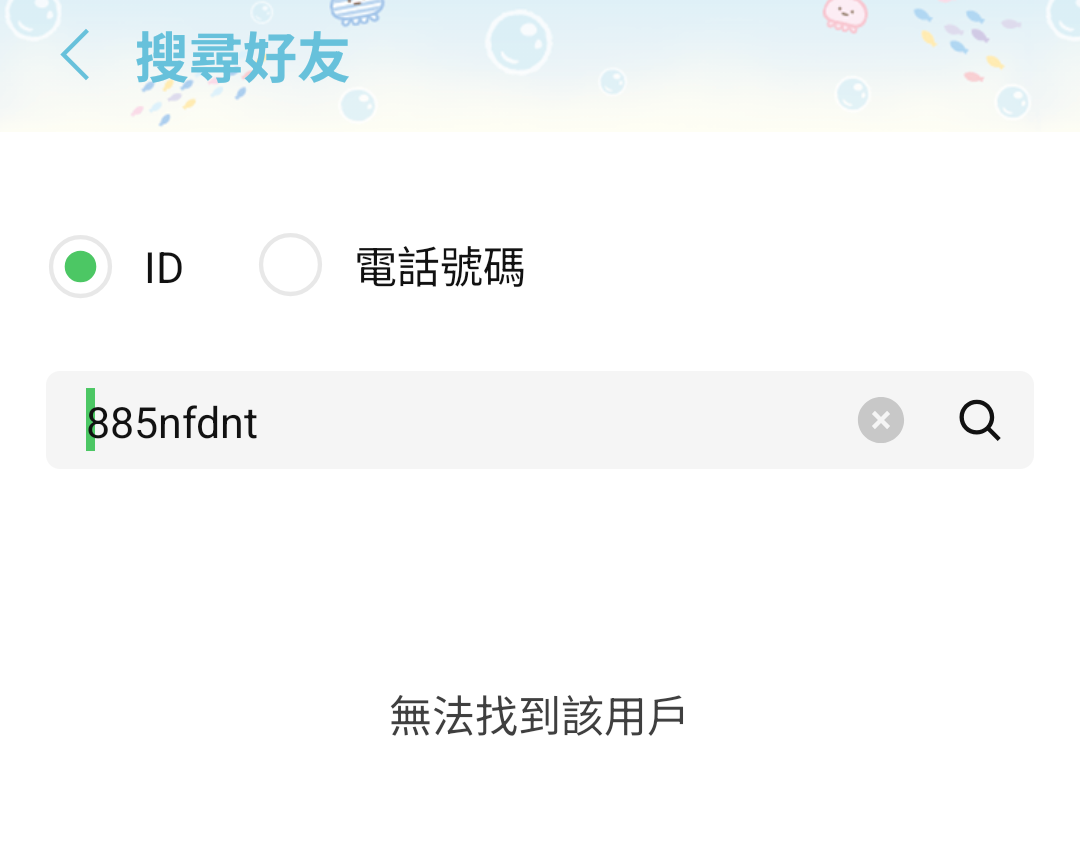Select the 電話號碼 radio button

pyautogui.click(x=290, y=264)
